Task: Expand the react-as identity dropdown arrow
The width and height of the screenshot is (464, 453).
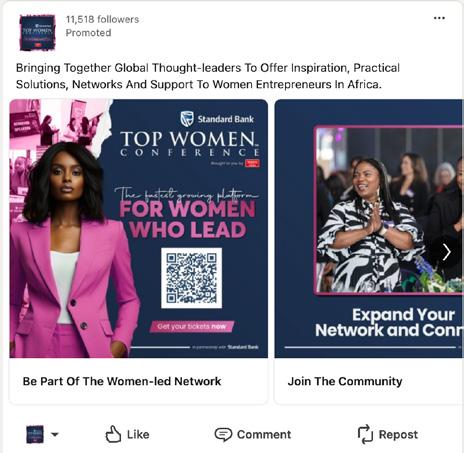Action: pyautogui.click(x=55, y=434)
